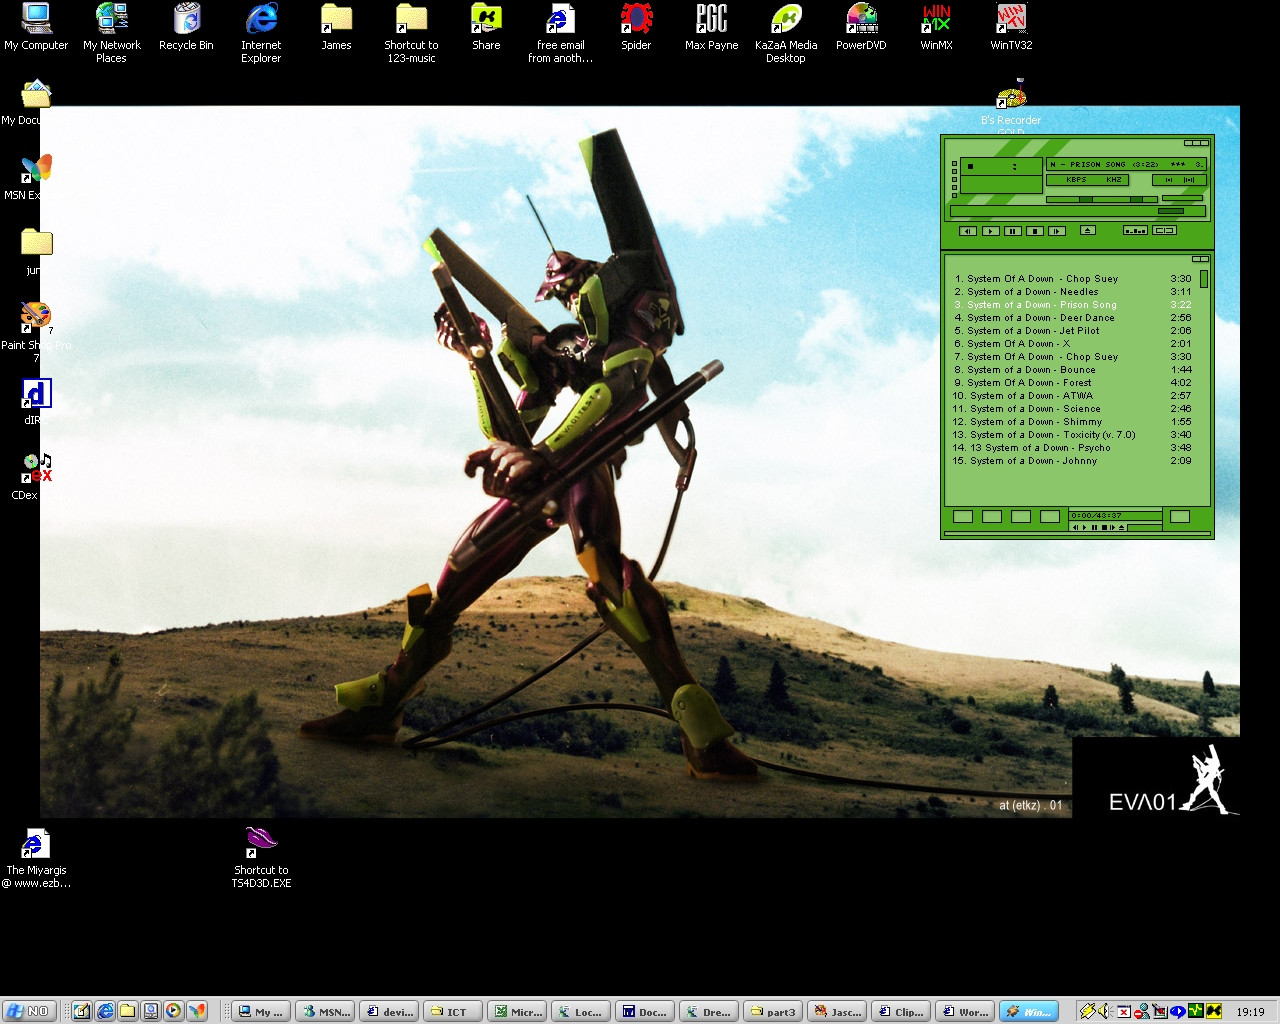Select track 2 Needles in playlist

(1073, 292)
